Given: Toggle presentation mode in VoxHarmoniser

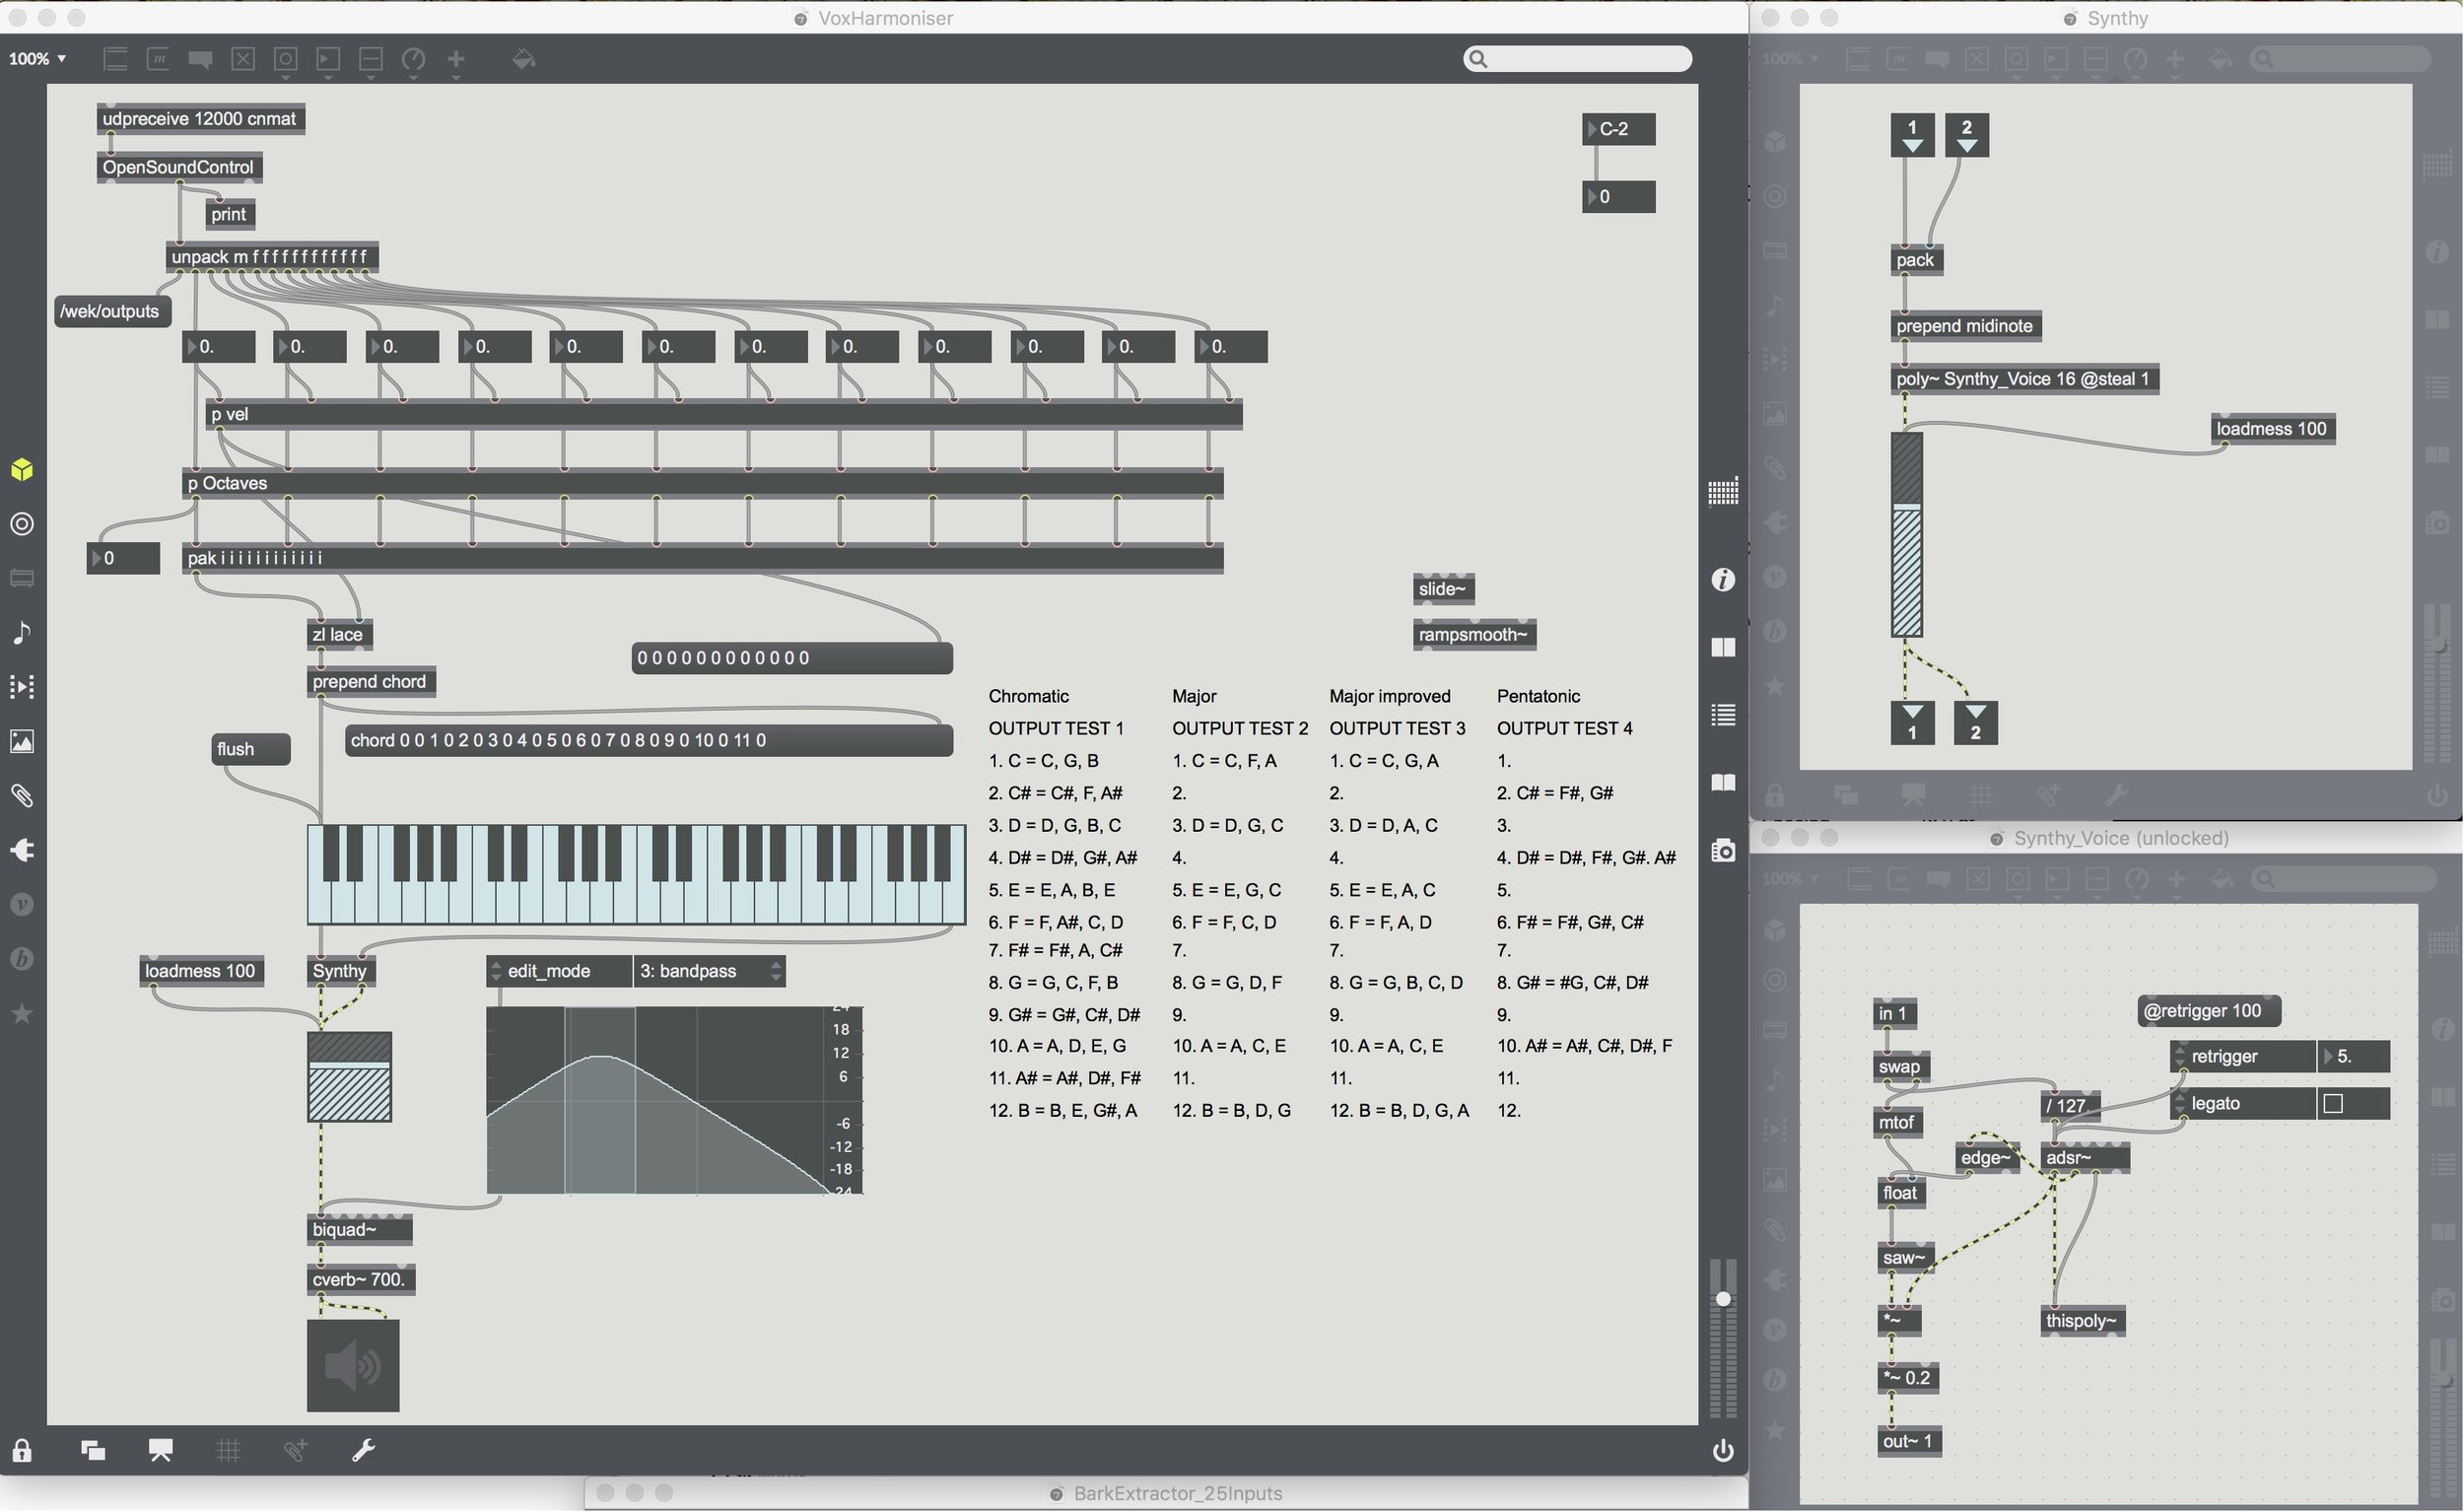Looking at the screenshot, I should (160, 1451).
